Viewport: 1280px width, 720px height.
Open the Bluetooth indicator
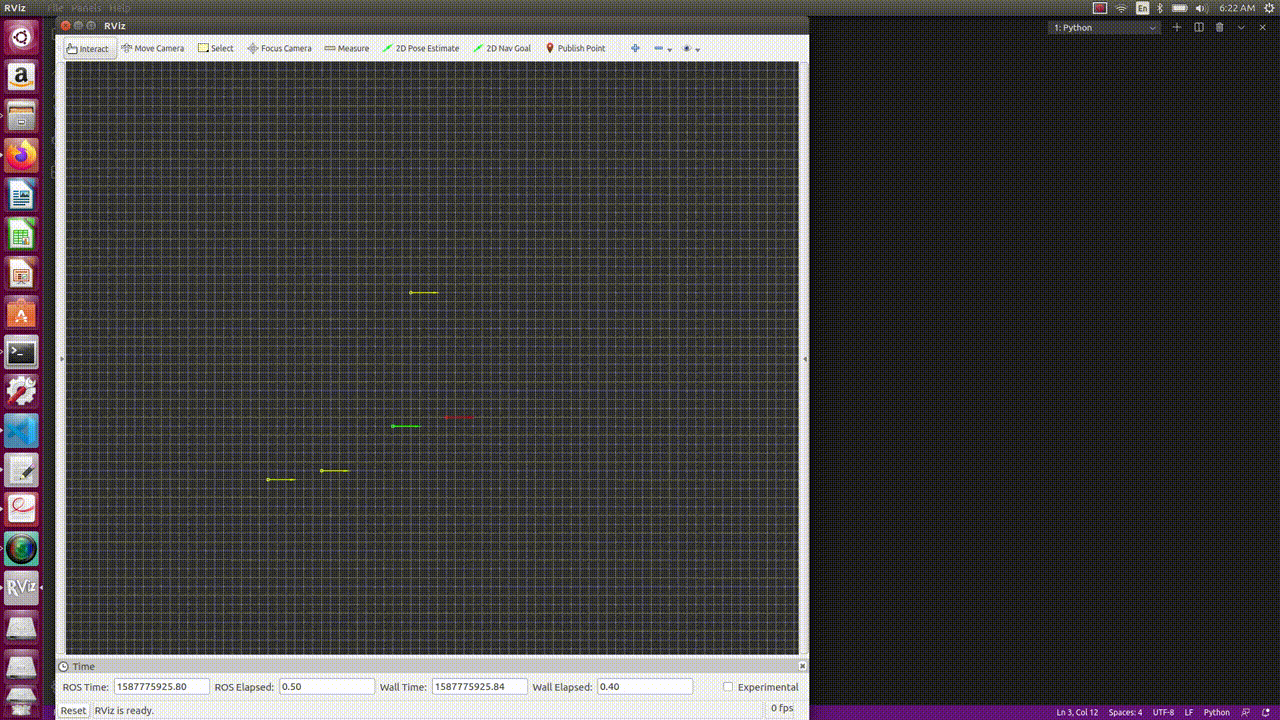(x=1160, y=8)
